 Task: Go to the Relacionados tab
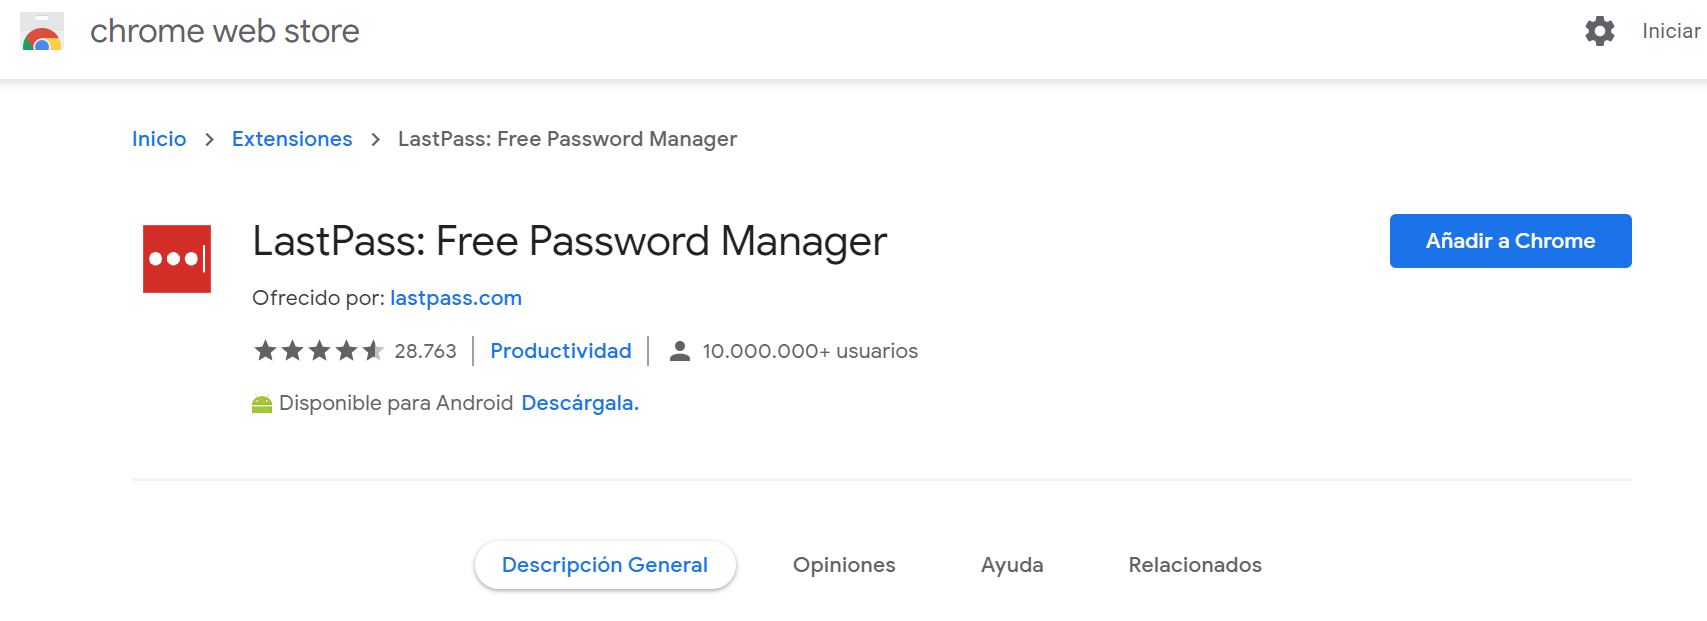1195,565
